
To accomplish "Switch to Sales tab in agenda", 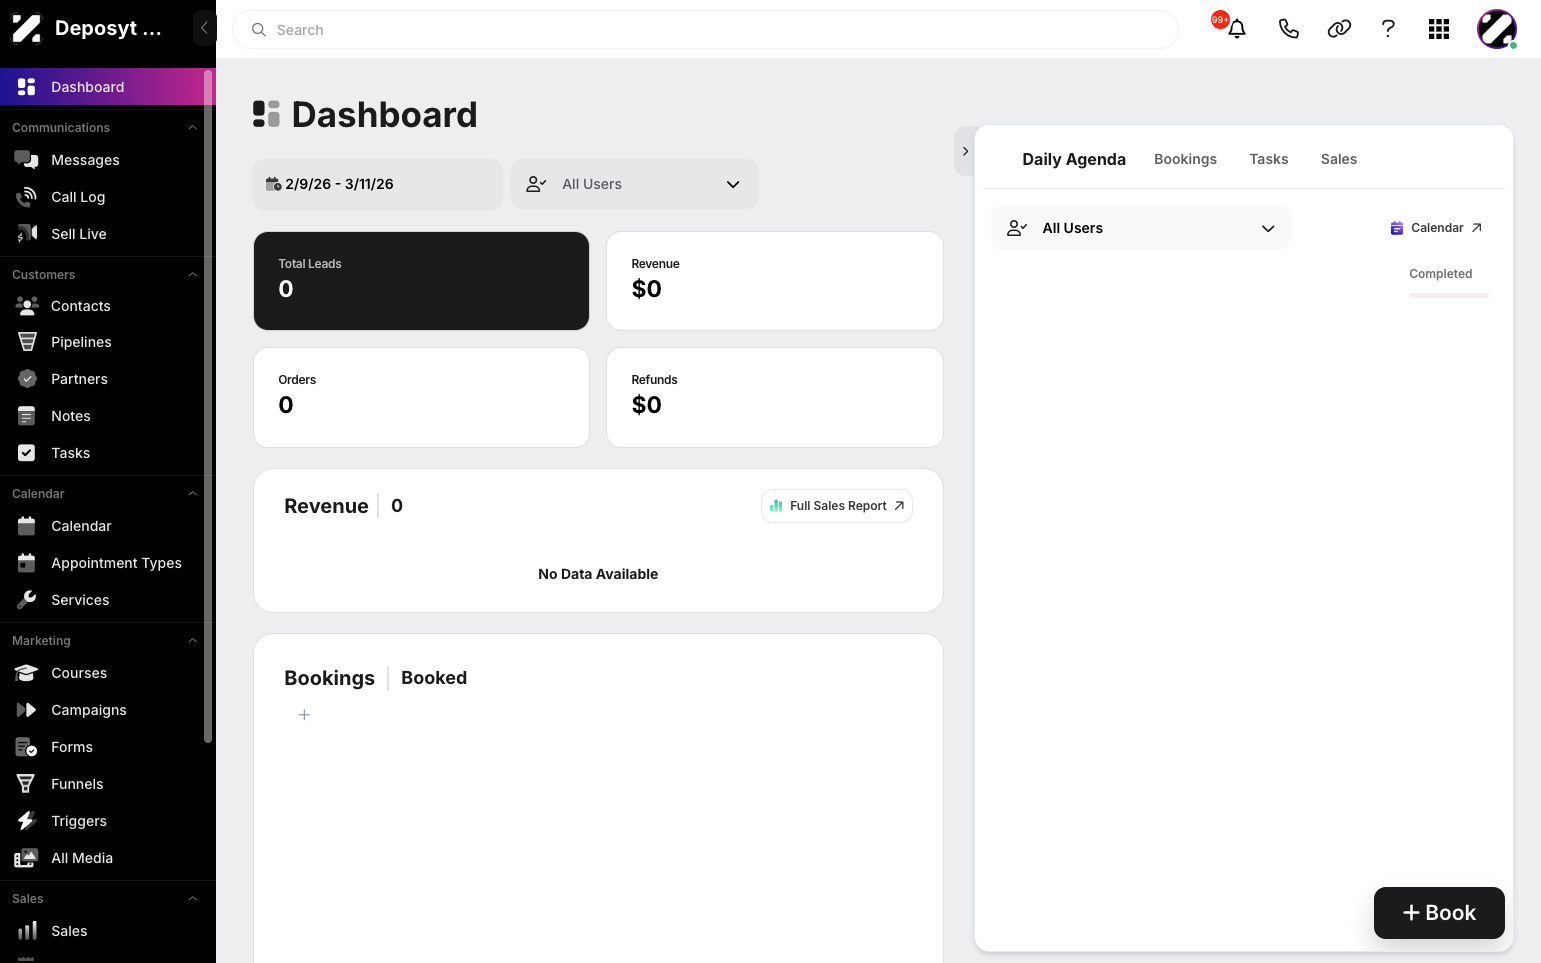I will (x=1338, y=159).
